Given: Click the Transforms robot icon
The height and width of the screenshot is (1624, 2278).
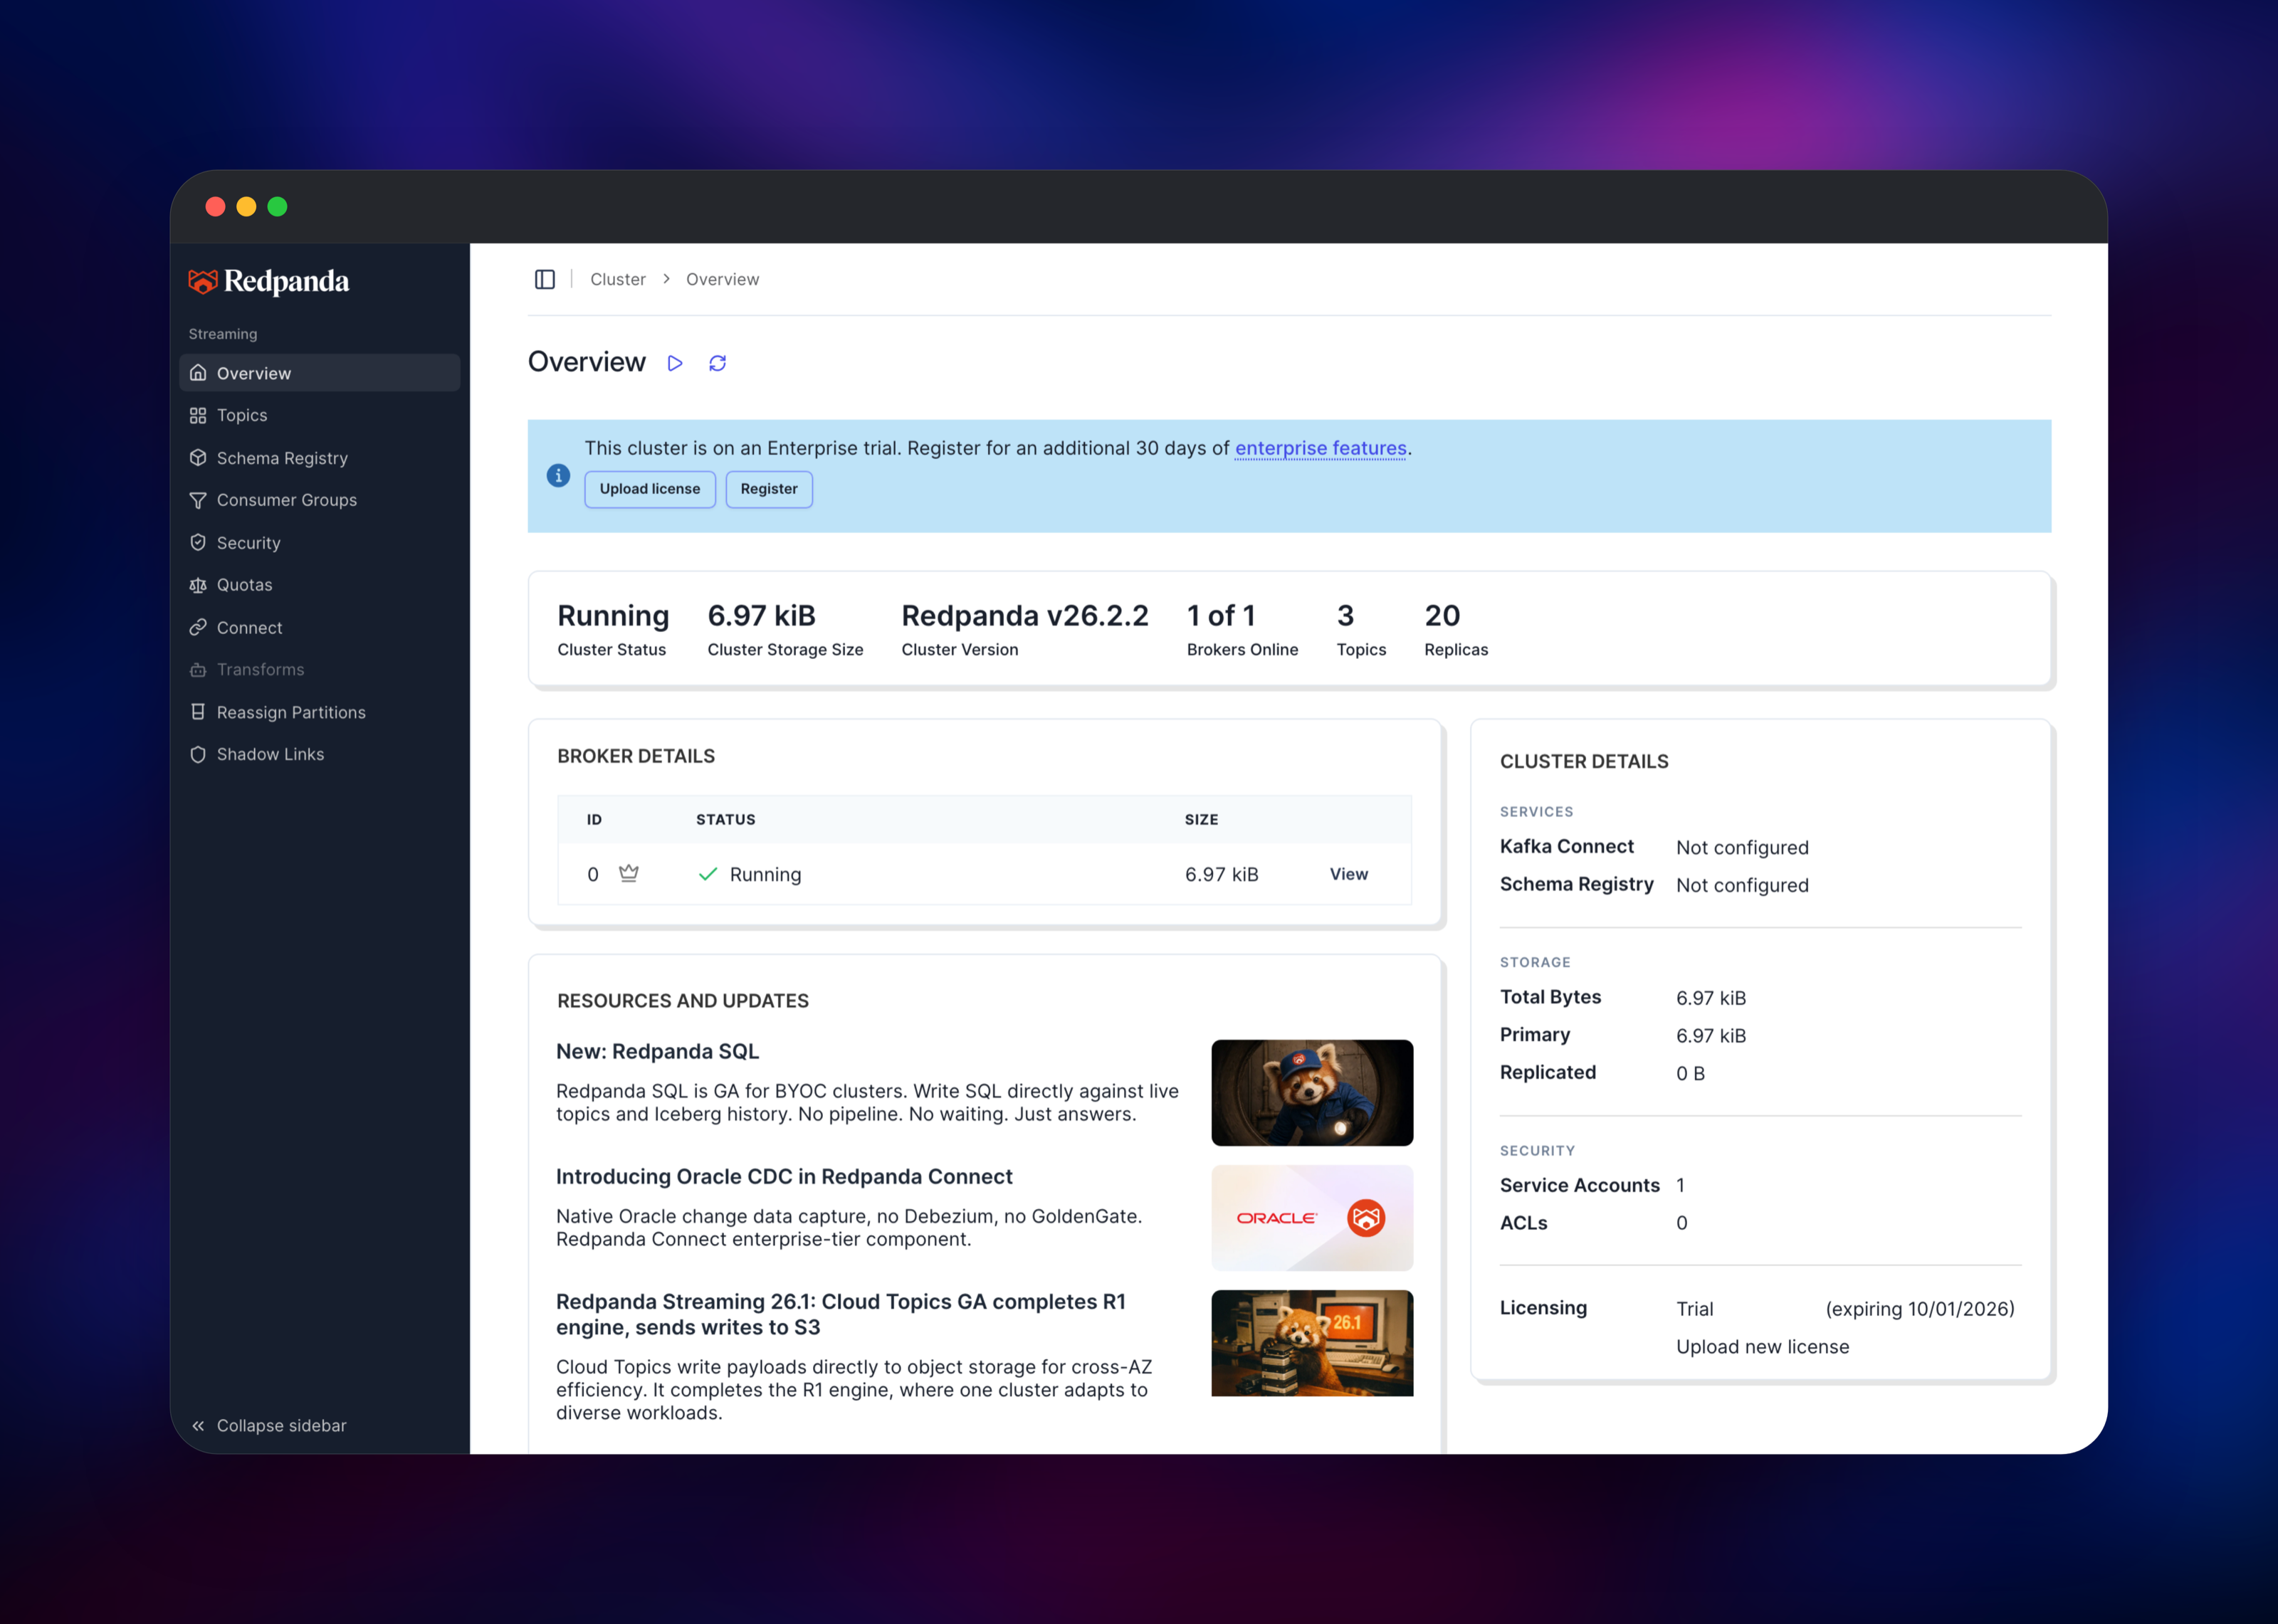Looking at the screenshot, I should click(x=198, y=670).
